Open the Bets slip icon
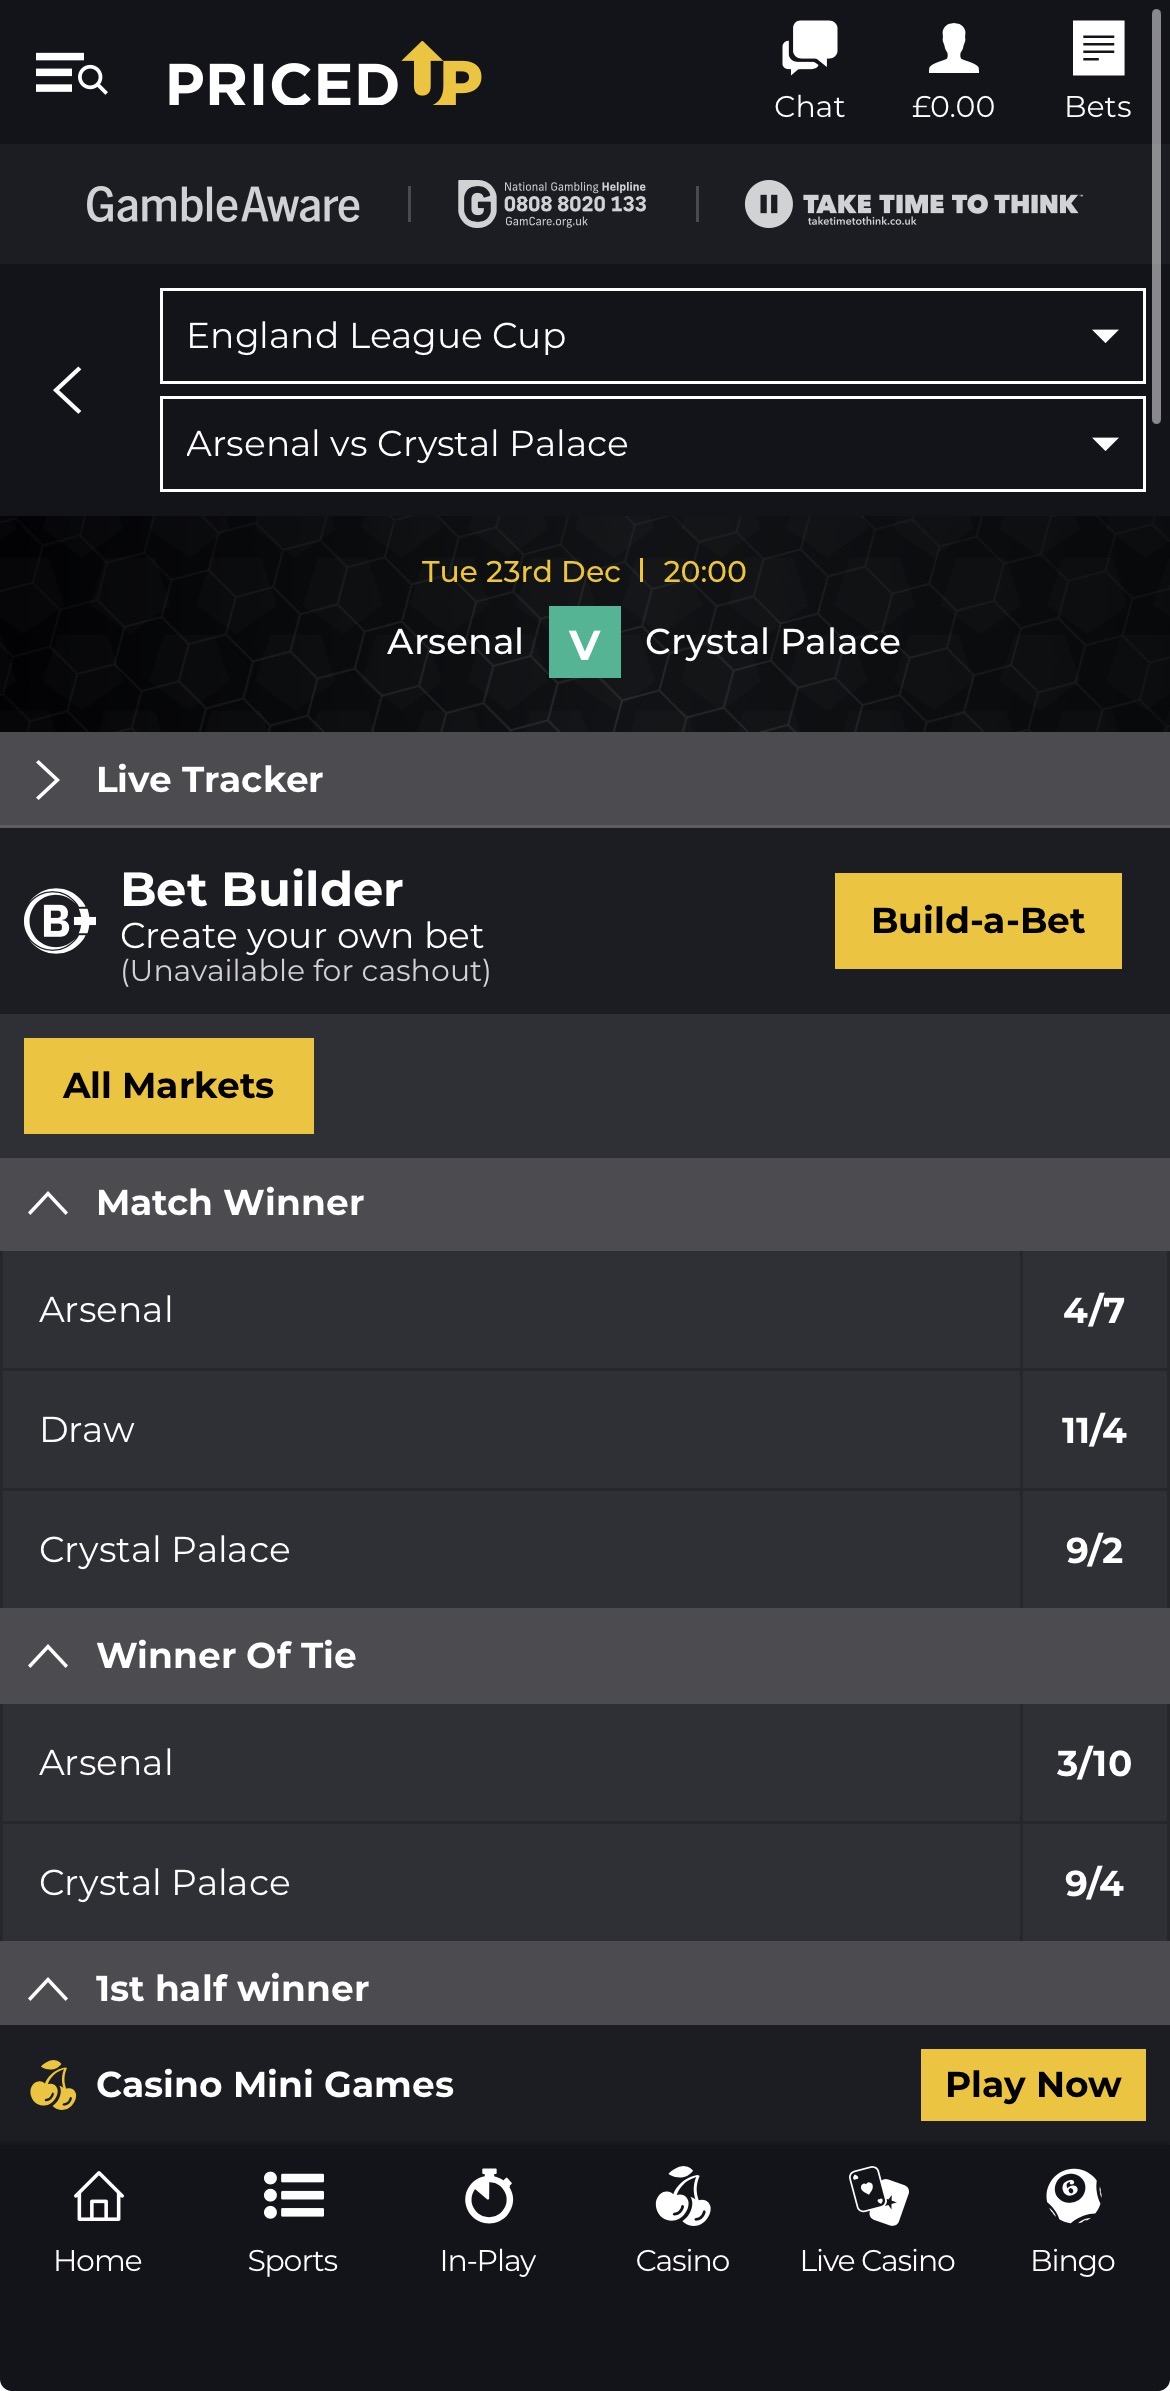1170x2391 pixels. click(1098, 47)
